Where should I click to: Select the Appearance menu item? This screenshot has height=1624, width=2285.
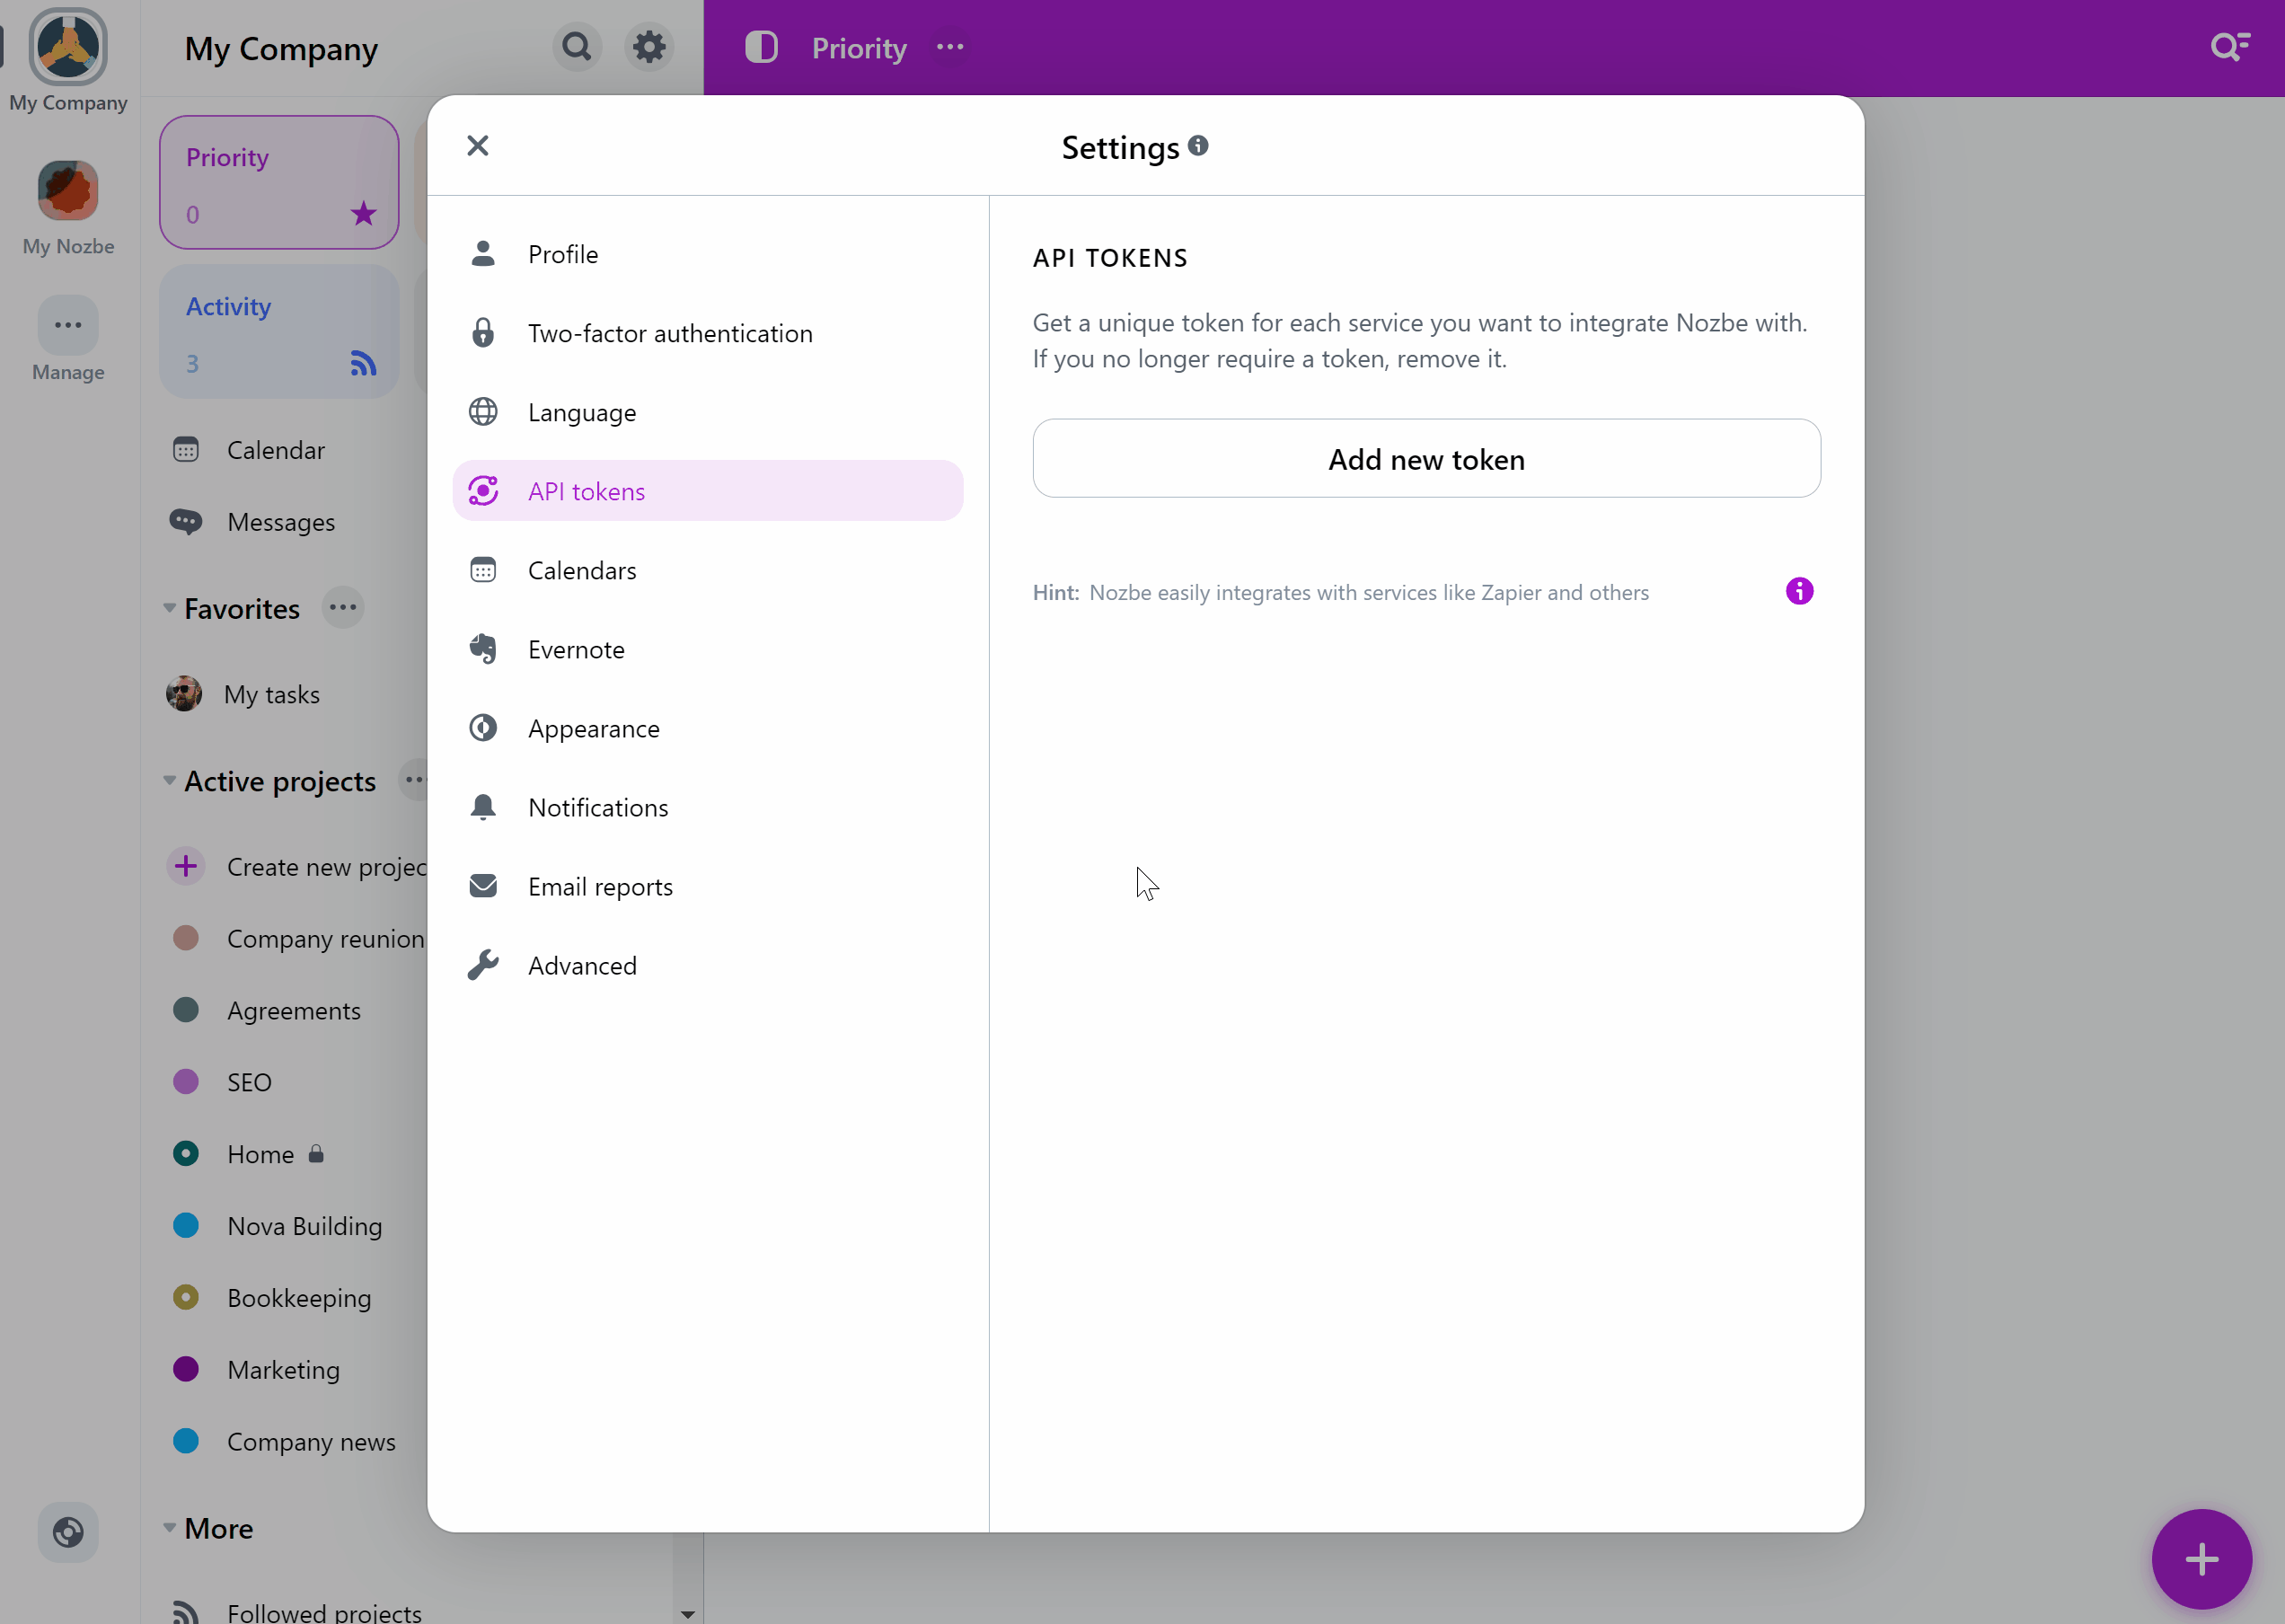594,728
